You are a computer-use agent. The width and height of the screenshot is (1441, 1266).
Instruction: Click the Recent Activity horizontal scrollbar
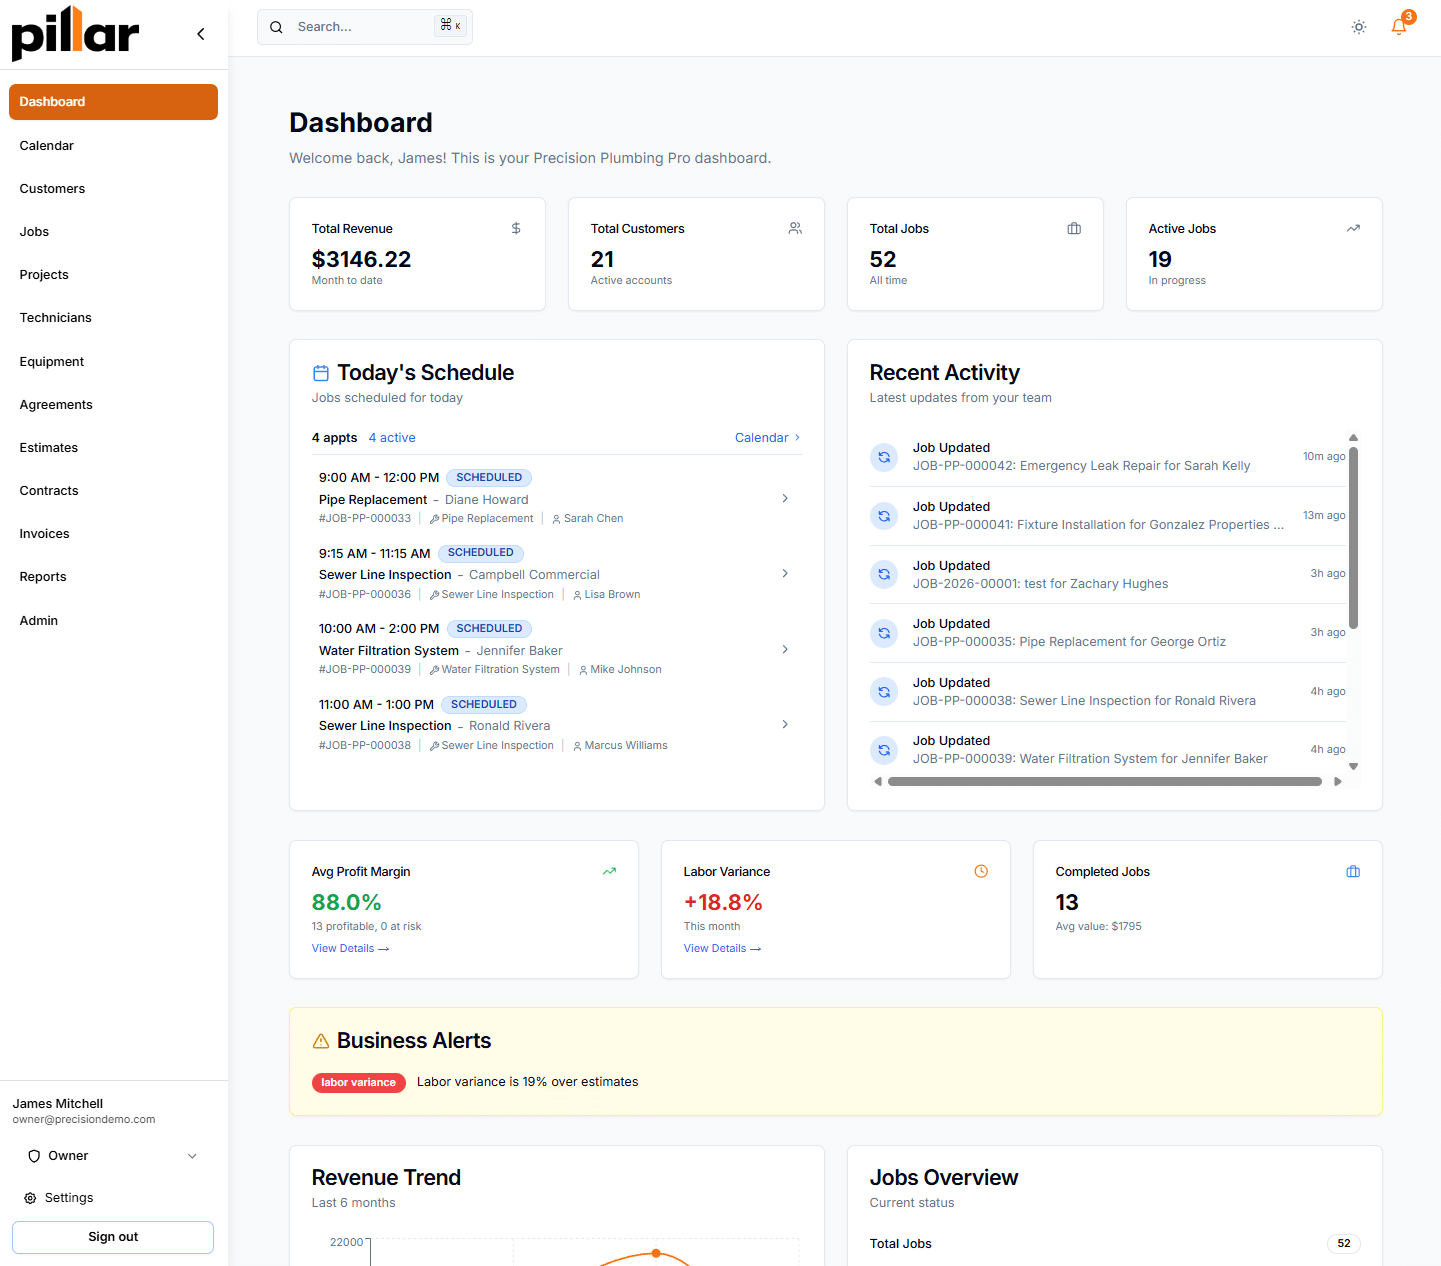[1104, 782]
